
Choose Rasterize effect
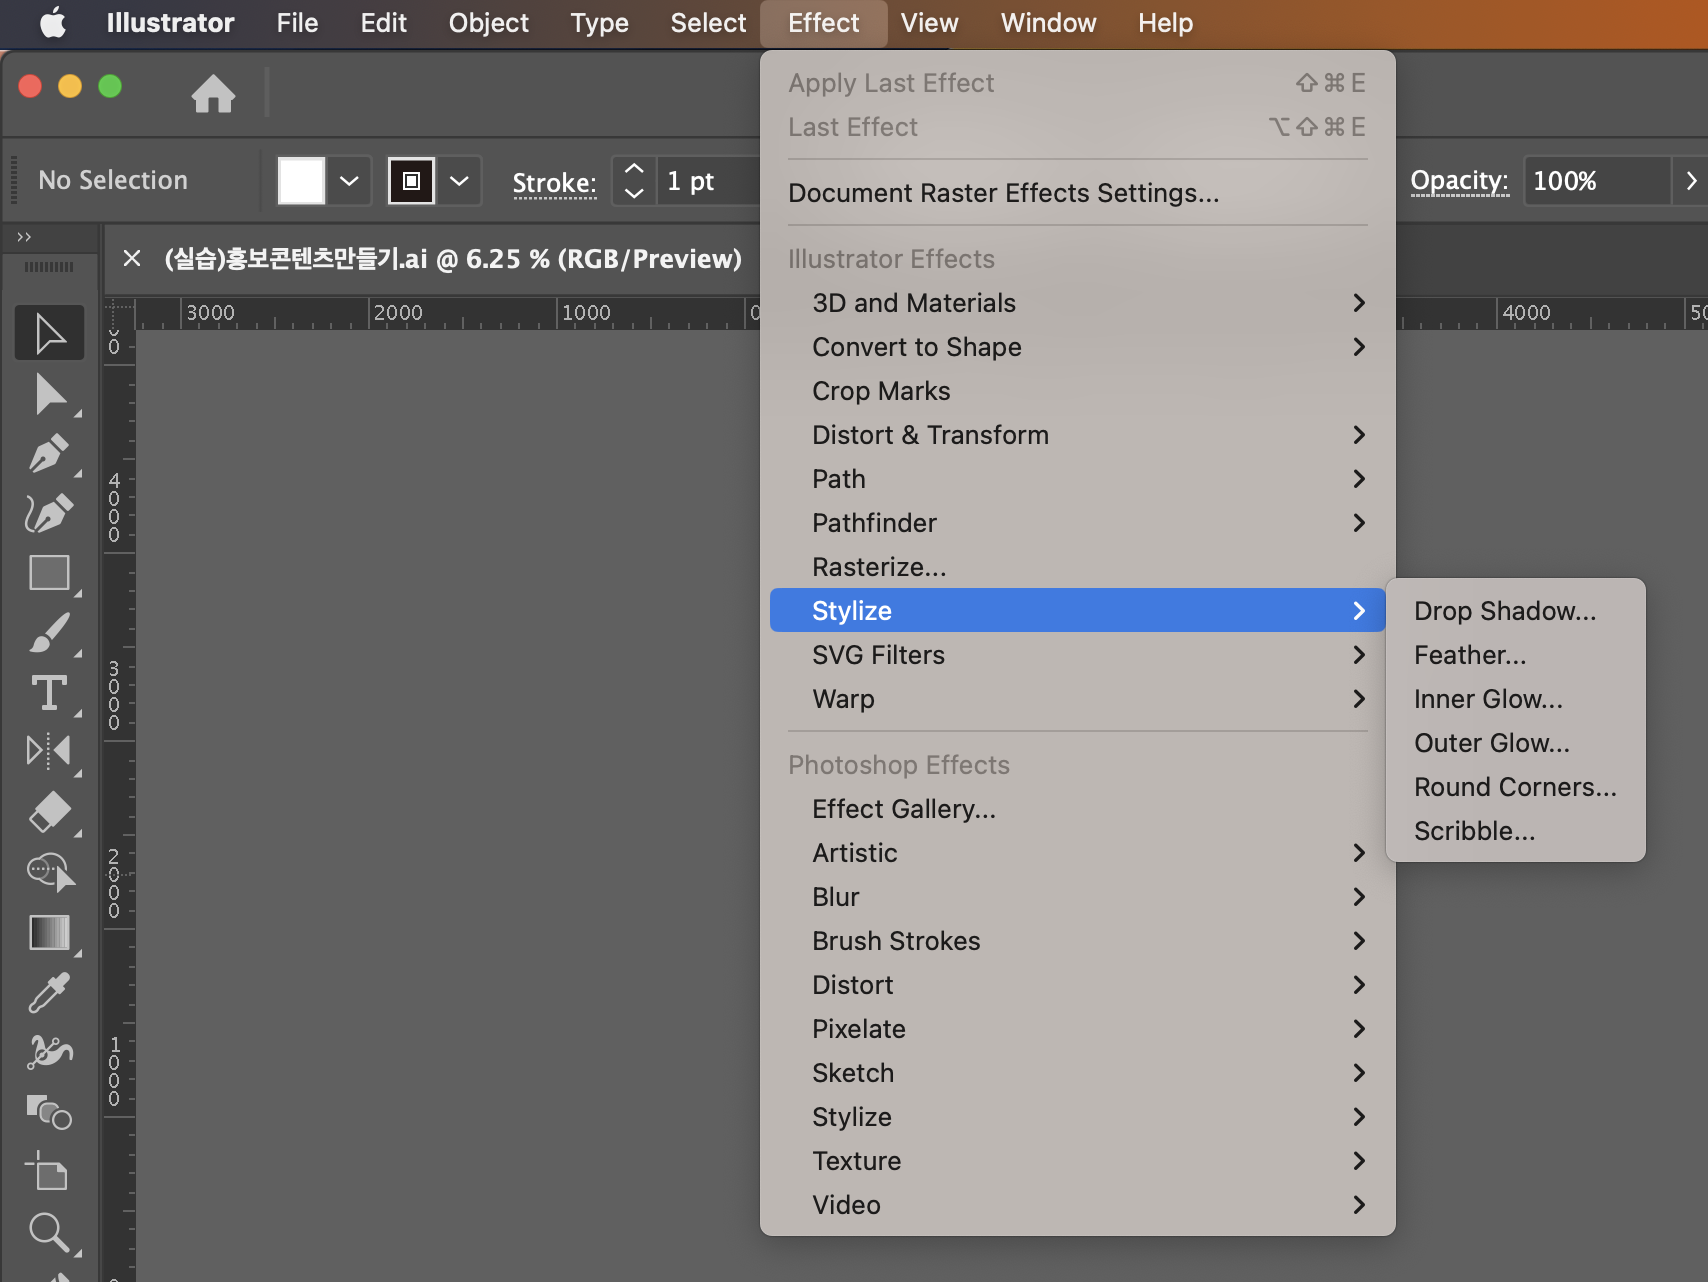pos(1077,567)
